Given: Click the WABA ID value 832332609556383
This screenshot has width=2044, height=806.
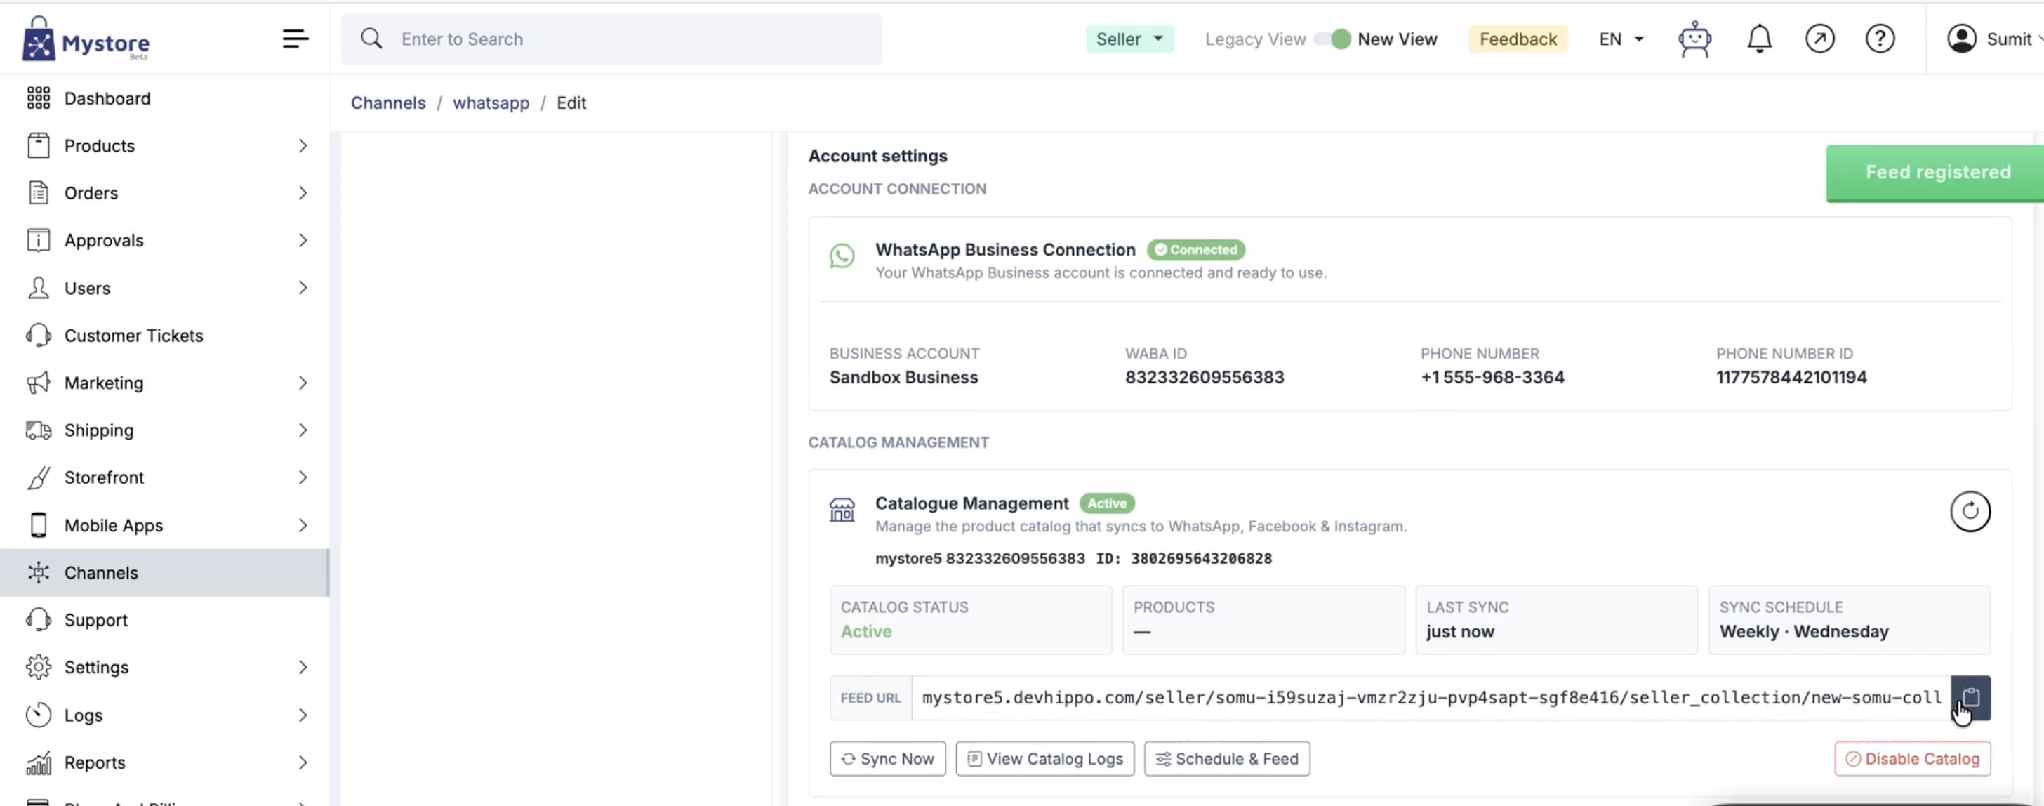Looking at the screenshot, I should coord(1204,378).
